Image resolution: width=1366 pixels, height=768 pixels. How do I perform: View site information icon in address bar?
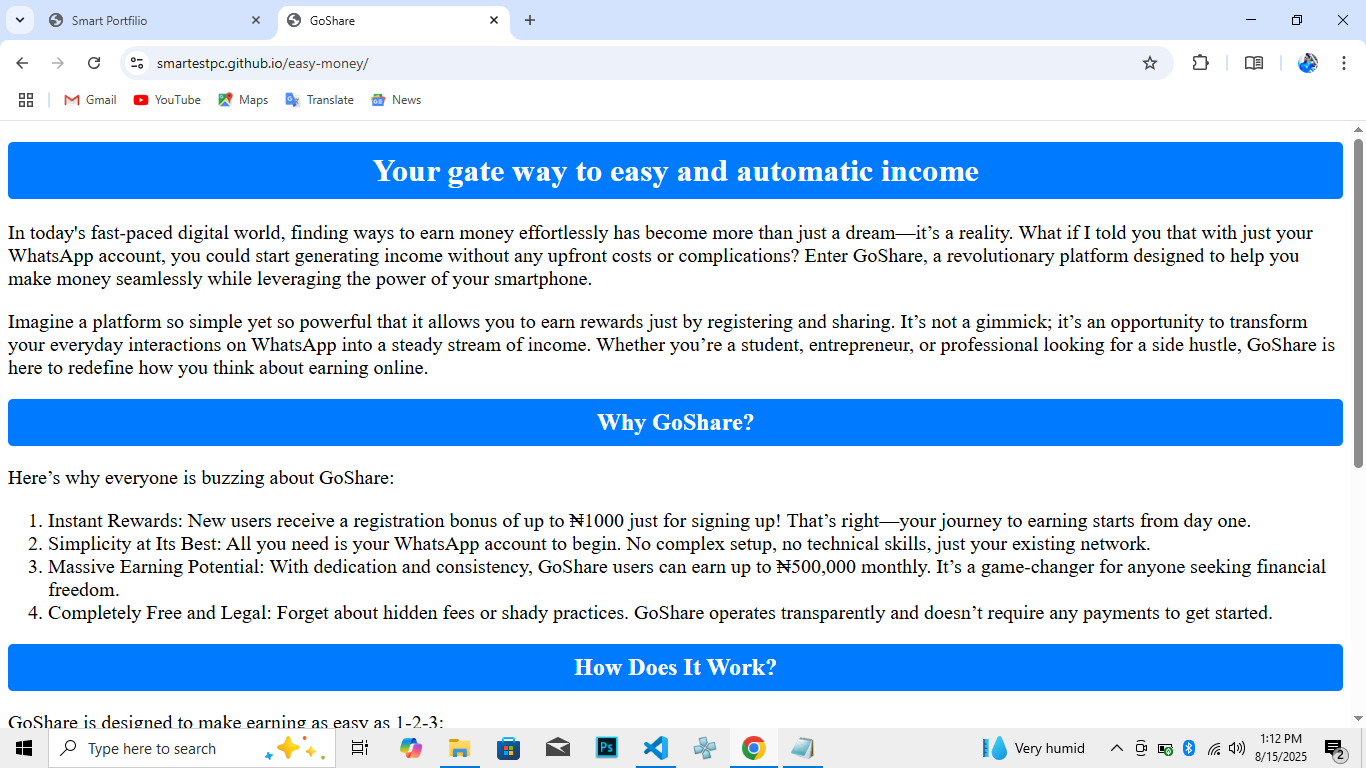(137, 63)
